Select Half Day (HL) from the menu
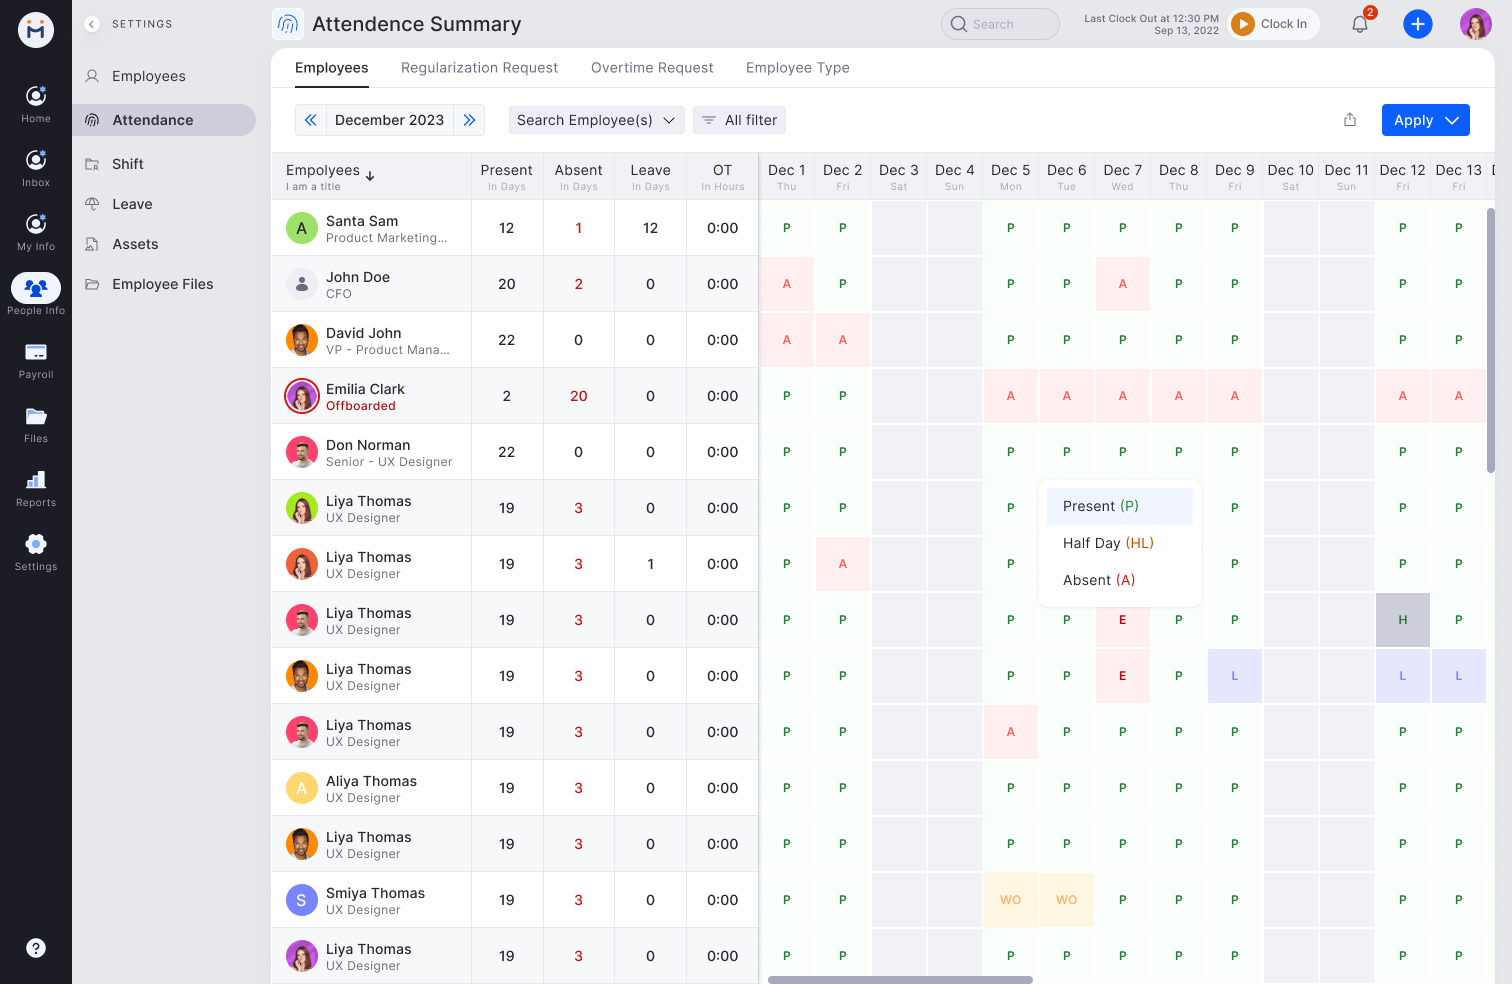The height and width of the screenshot is (984, 1512). point(1107,543)
